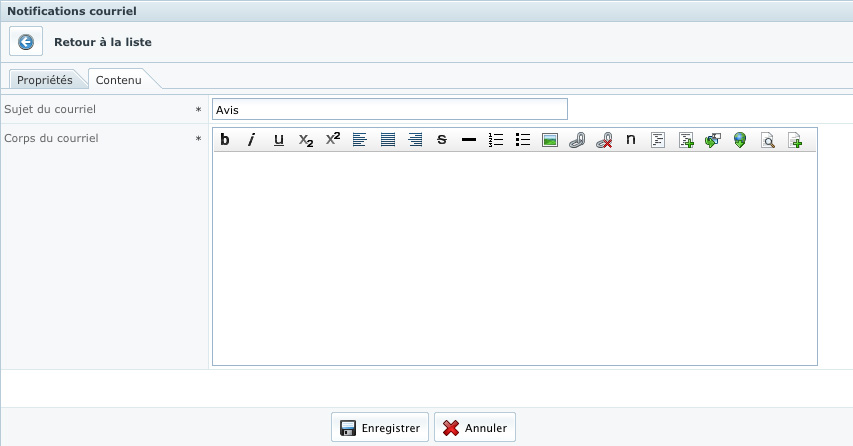Select the Contenu tab
853x446 pixels.
pos(118,80)
